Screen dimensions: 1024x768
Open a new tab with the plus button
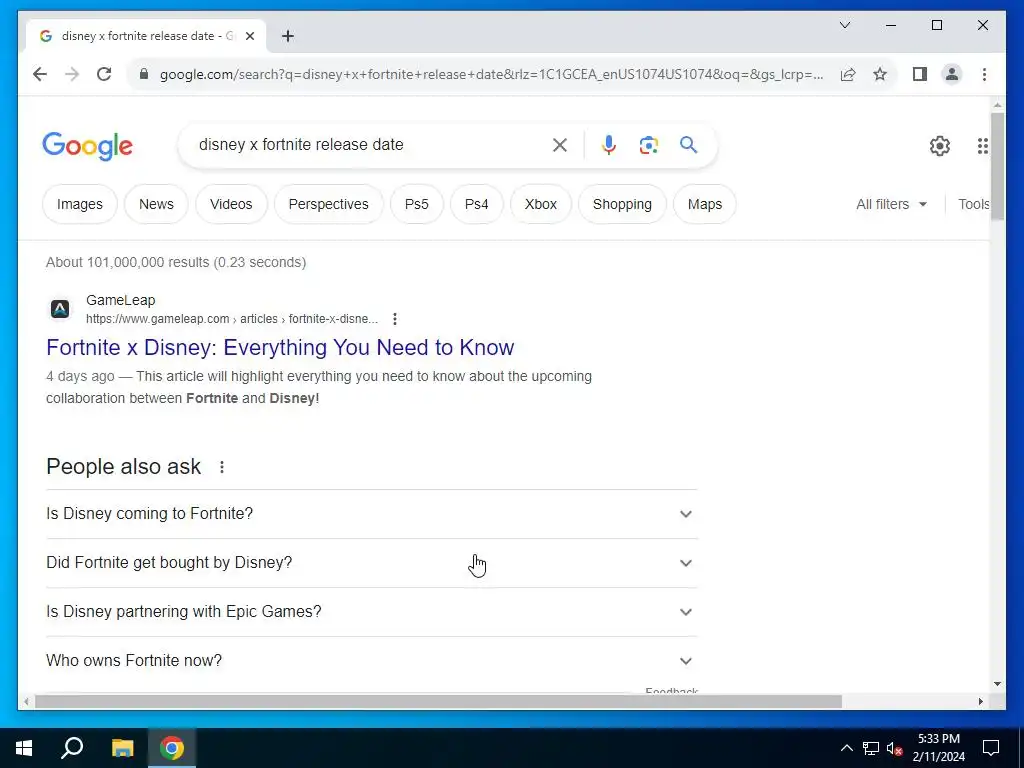coord(287,36)
